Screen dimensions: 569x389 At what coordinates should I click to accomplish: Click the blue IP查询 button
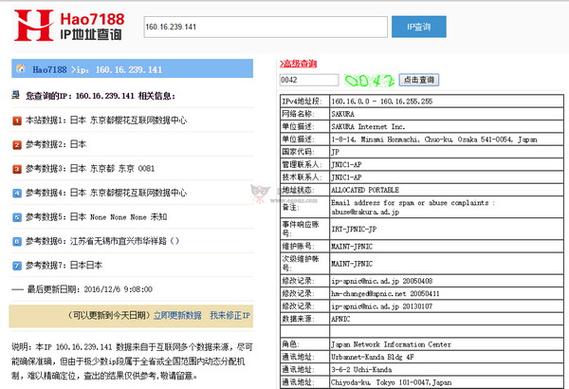click(419, 27)
